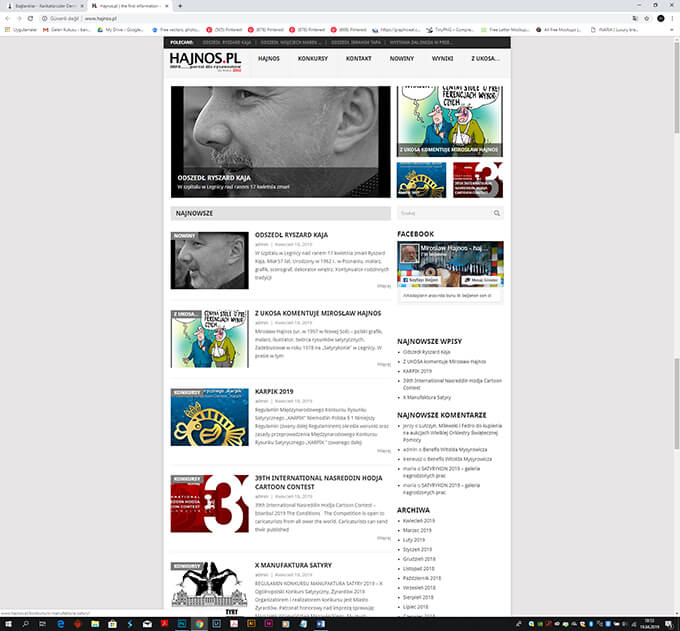Expand bookmarks overflow chevron
This screenshot has width=680, height=631.
(672, 30)
